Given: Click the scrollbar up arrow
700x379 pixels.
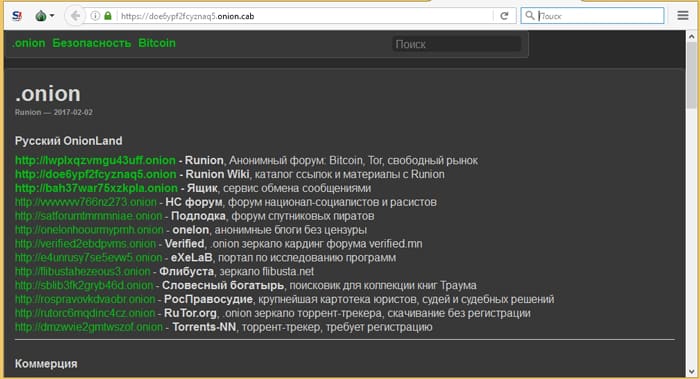Looking at the screenshot, I should (692, 37).
